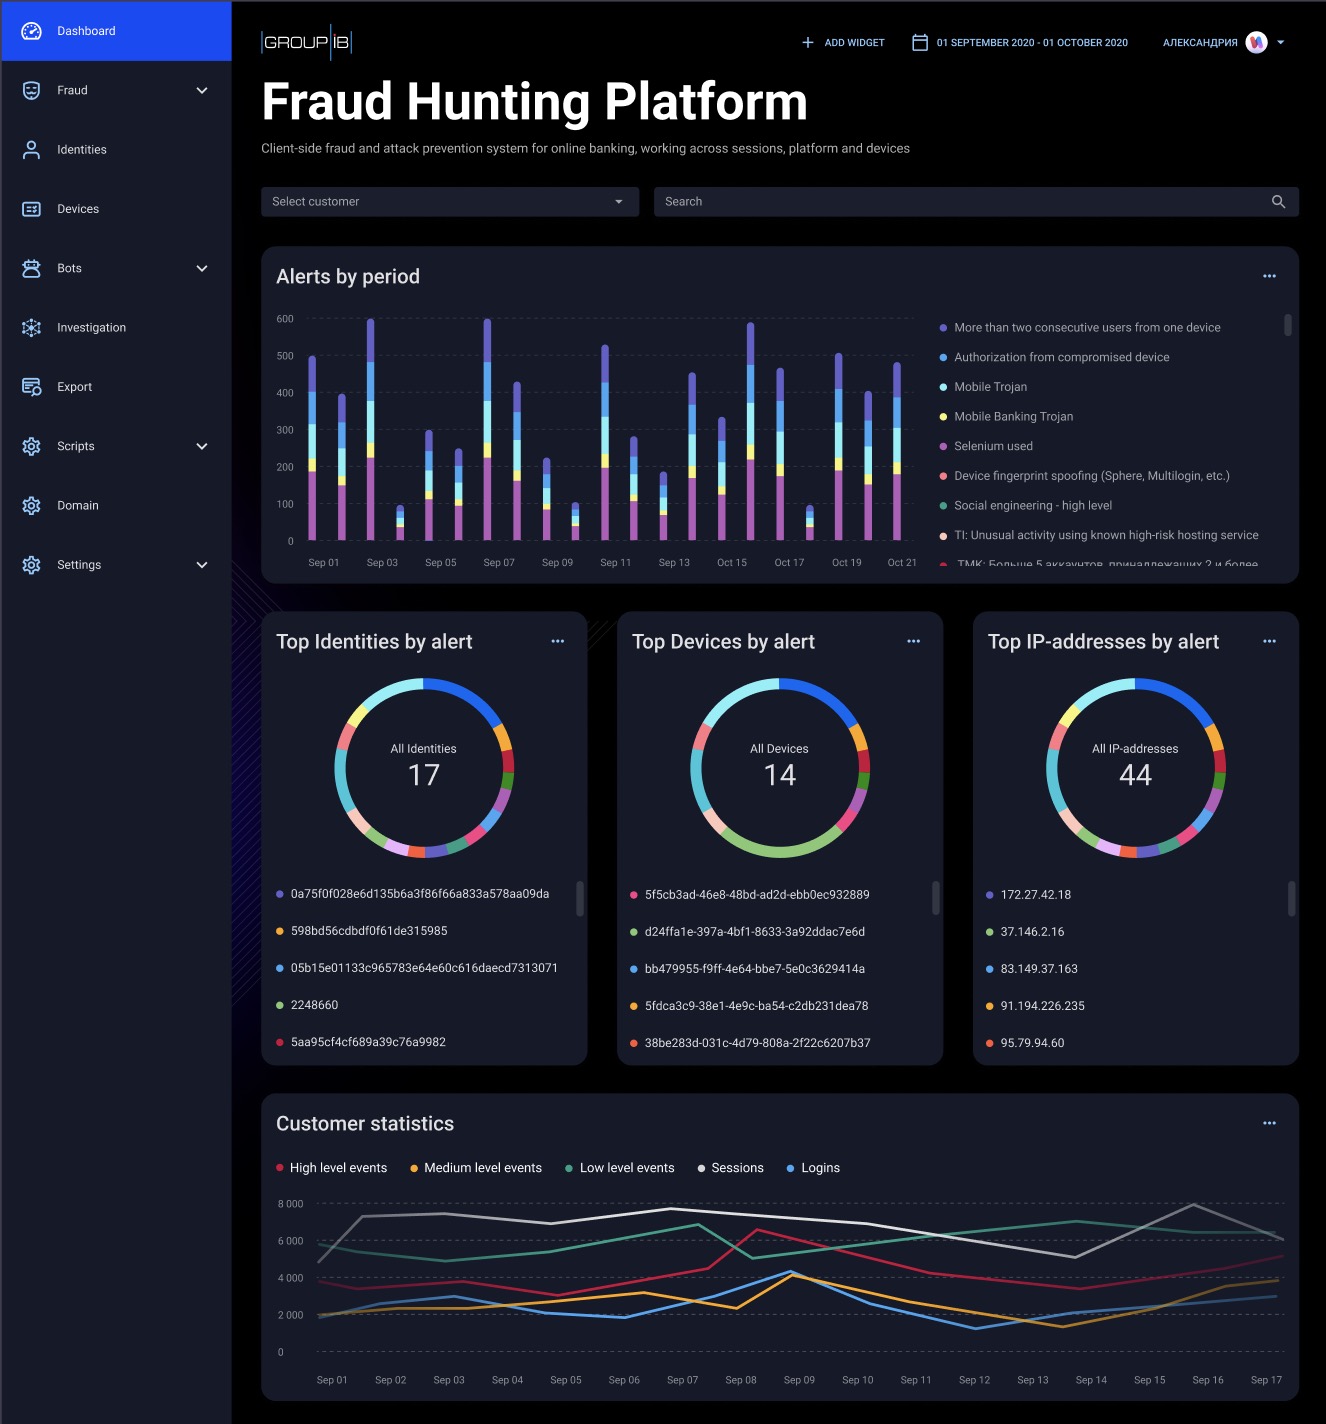
Task: Toggle Low level events series
Action: tap(620, 1168)
